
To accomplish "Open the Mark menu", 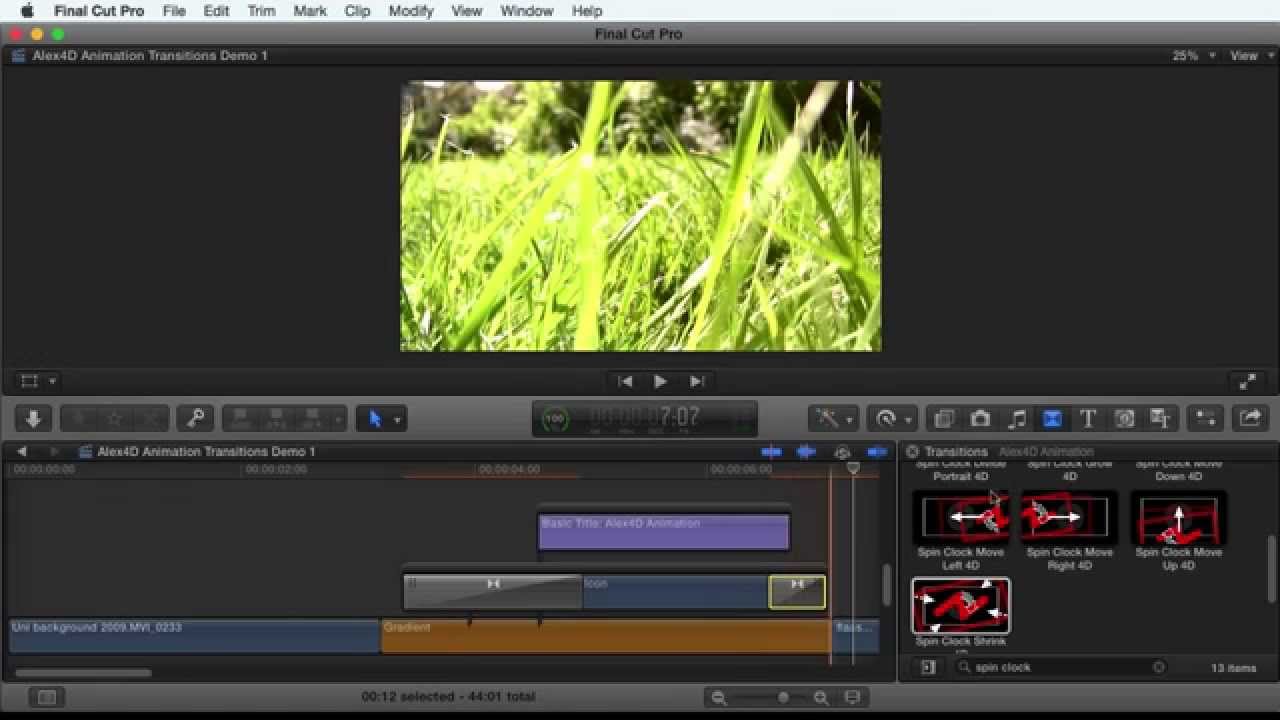I will click(310, 11).
